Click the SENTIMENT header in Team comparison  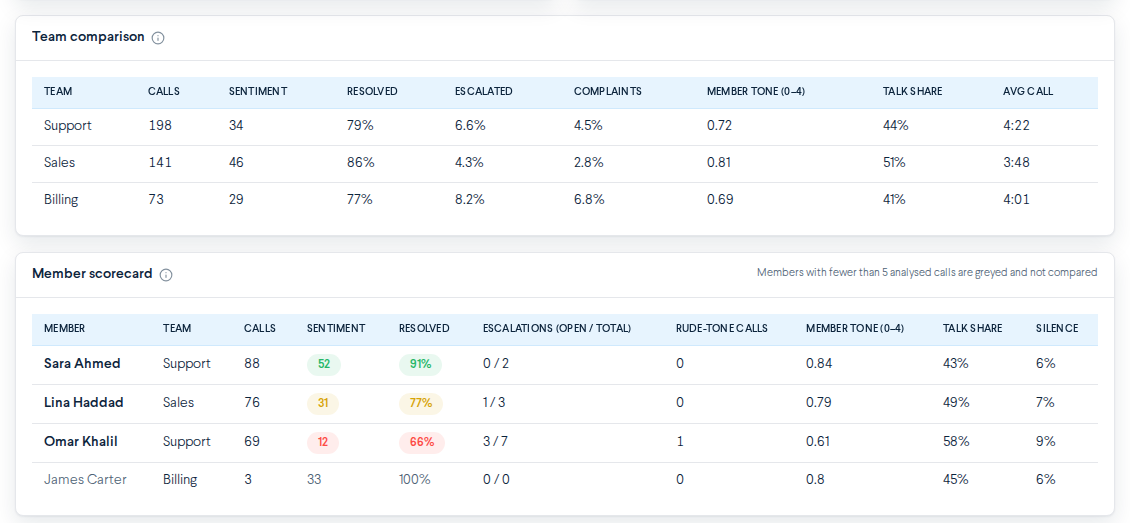[257, 91]
